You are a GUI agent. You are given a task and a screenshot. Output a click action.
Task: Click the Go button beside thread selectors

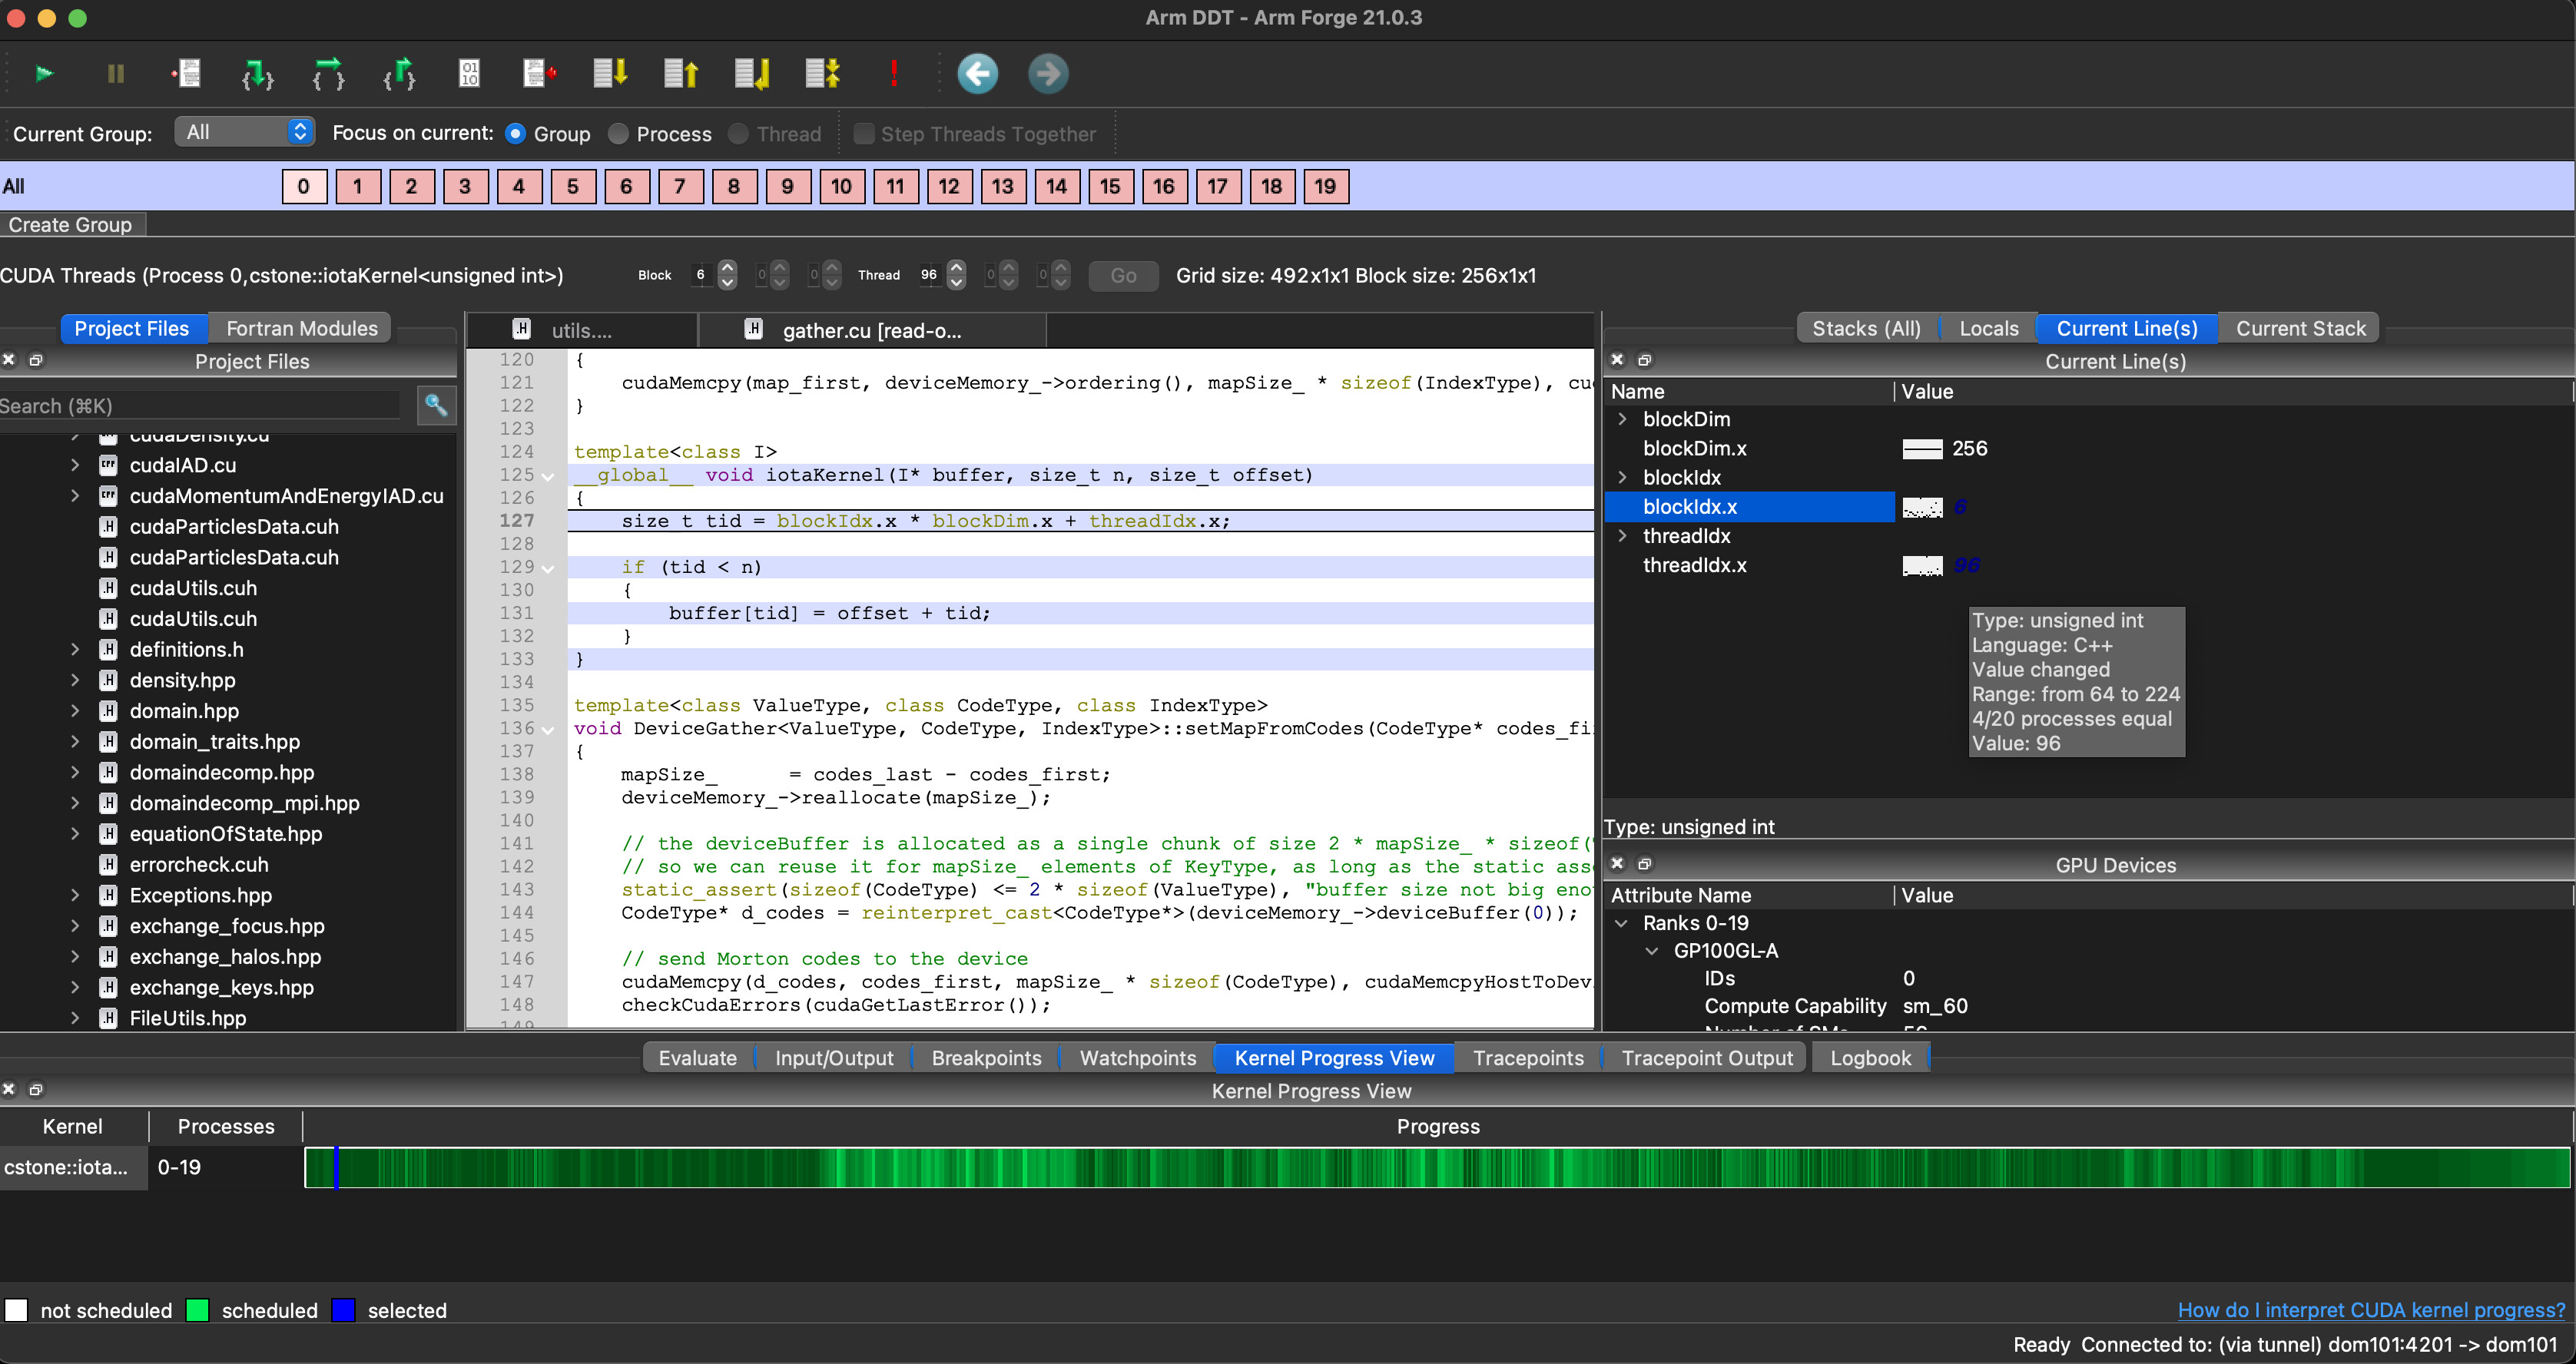coord(1123,275)
